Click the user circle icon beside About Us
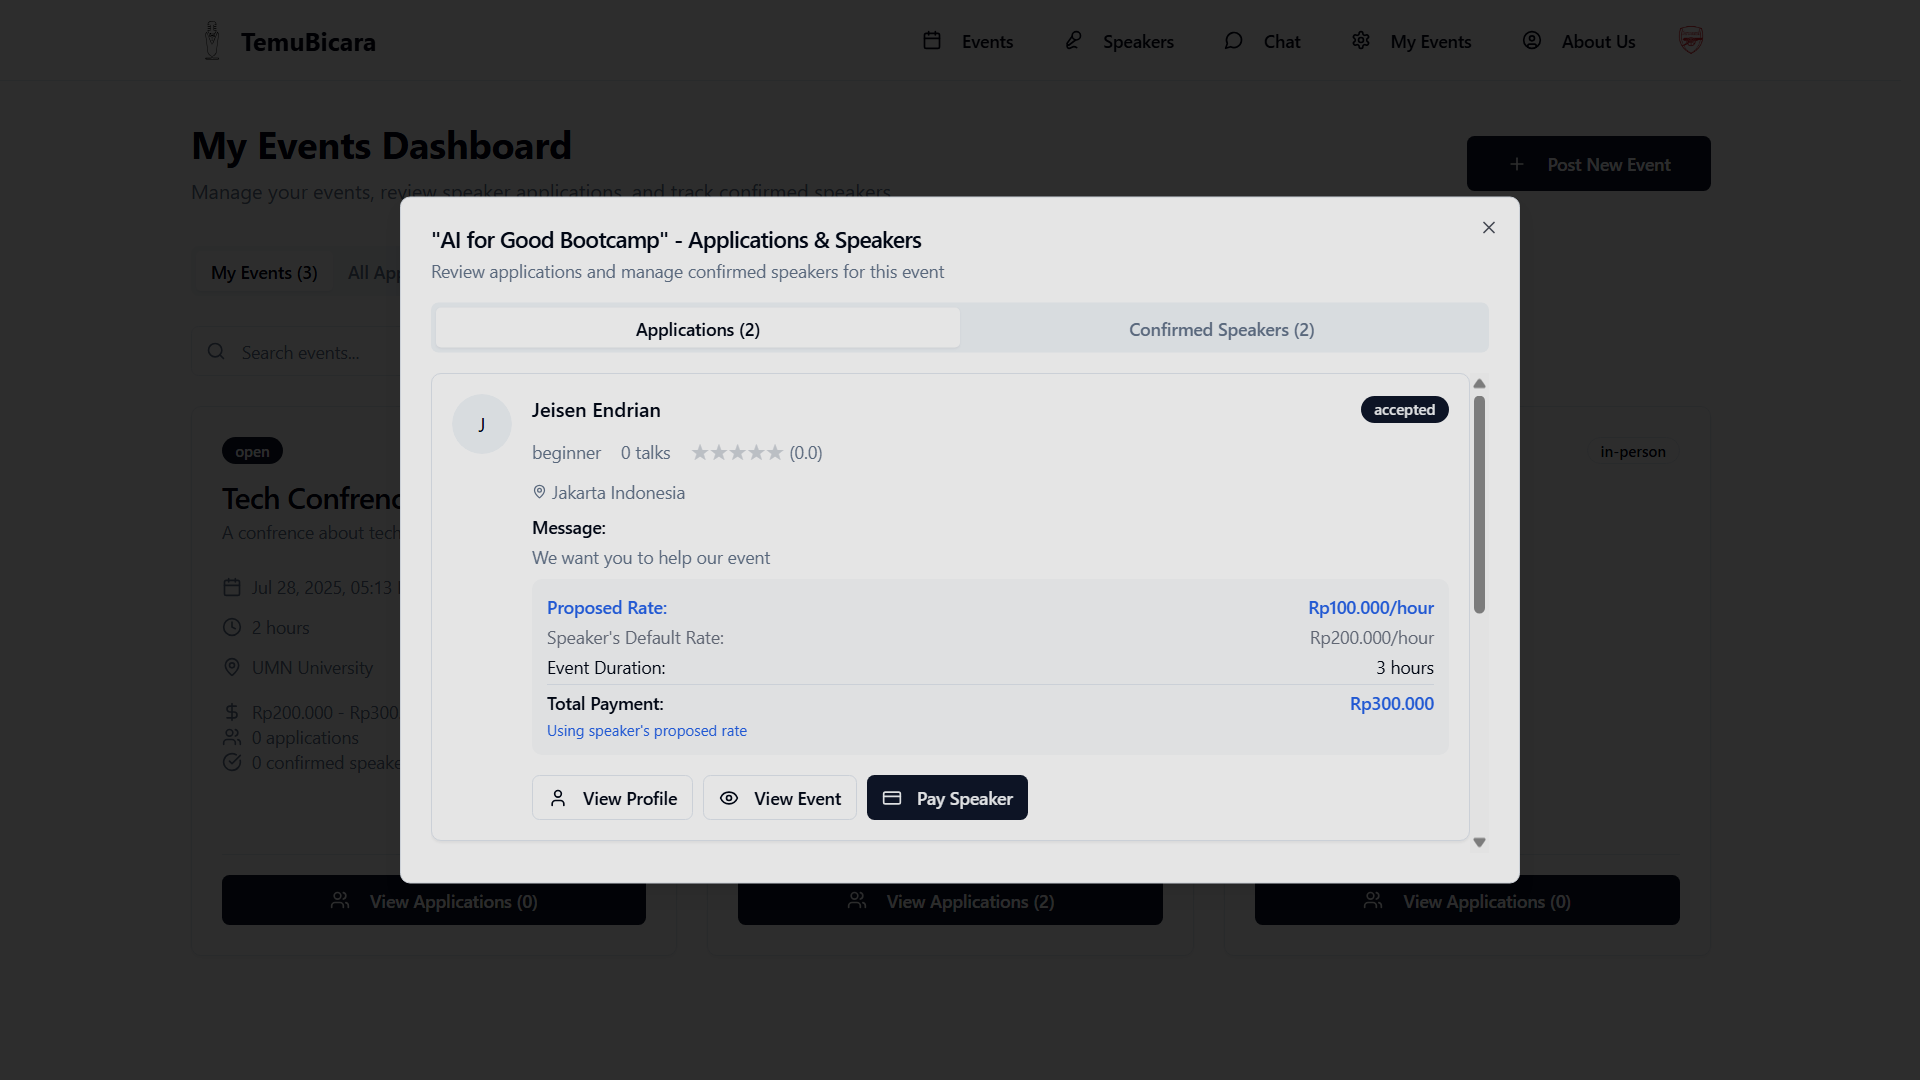 point(1532,41)
